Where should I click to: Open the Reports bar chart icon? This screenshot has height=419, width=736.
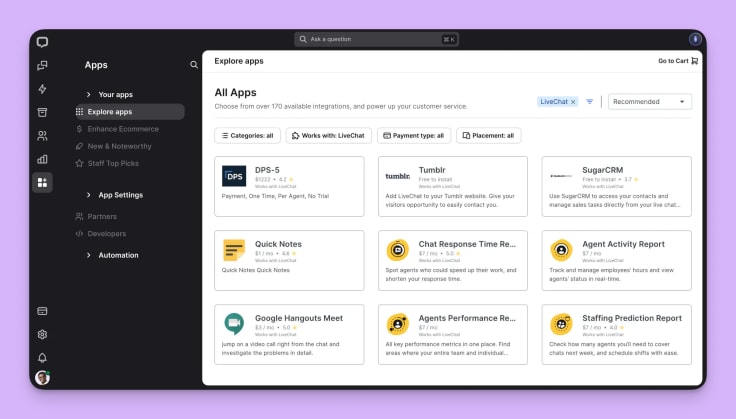pos(42,158)
